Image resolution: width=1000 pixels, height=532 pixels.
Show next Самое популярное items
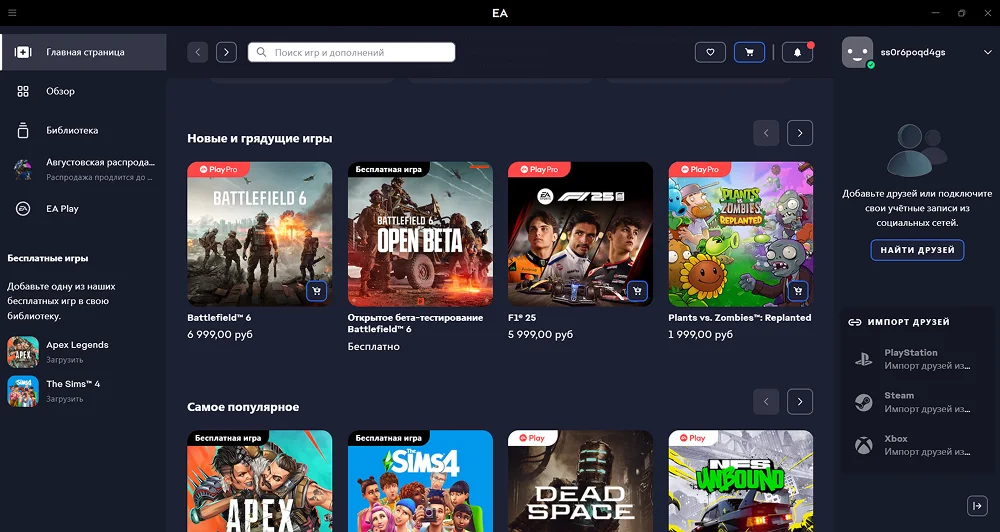(800, 402)
